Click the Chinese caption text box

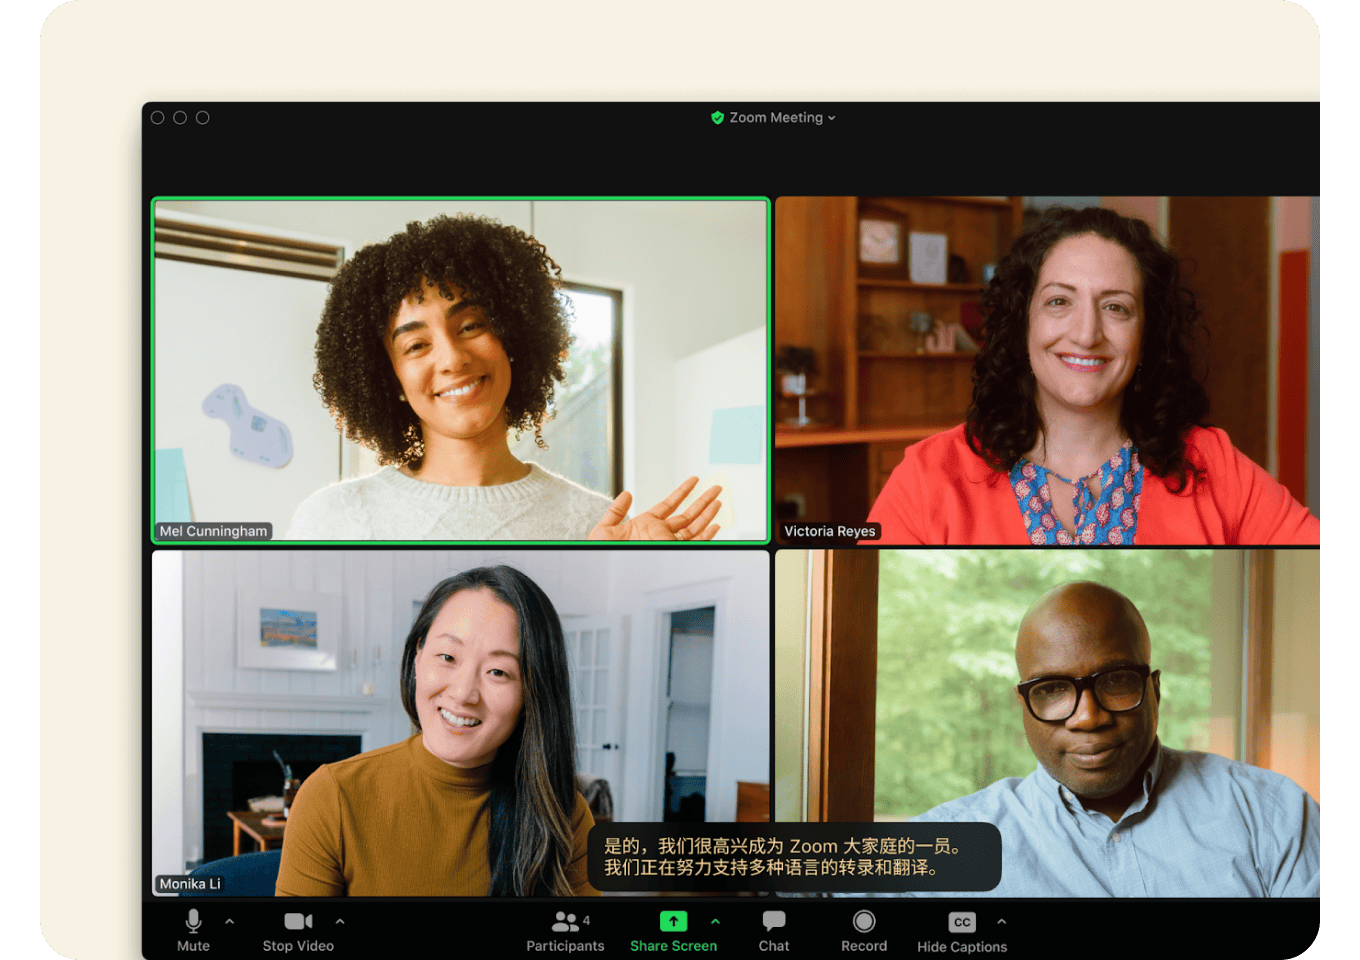tap(794, 857)
